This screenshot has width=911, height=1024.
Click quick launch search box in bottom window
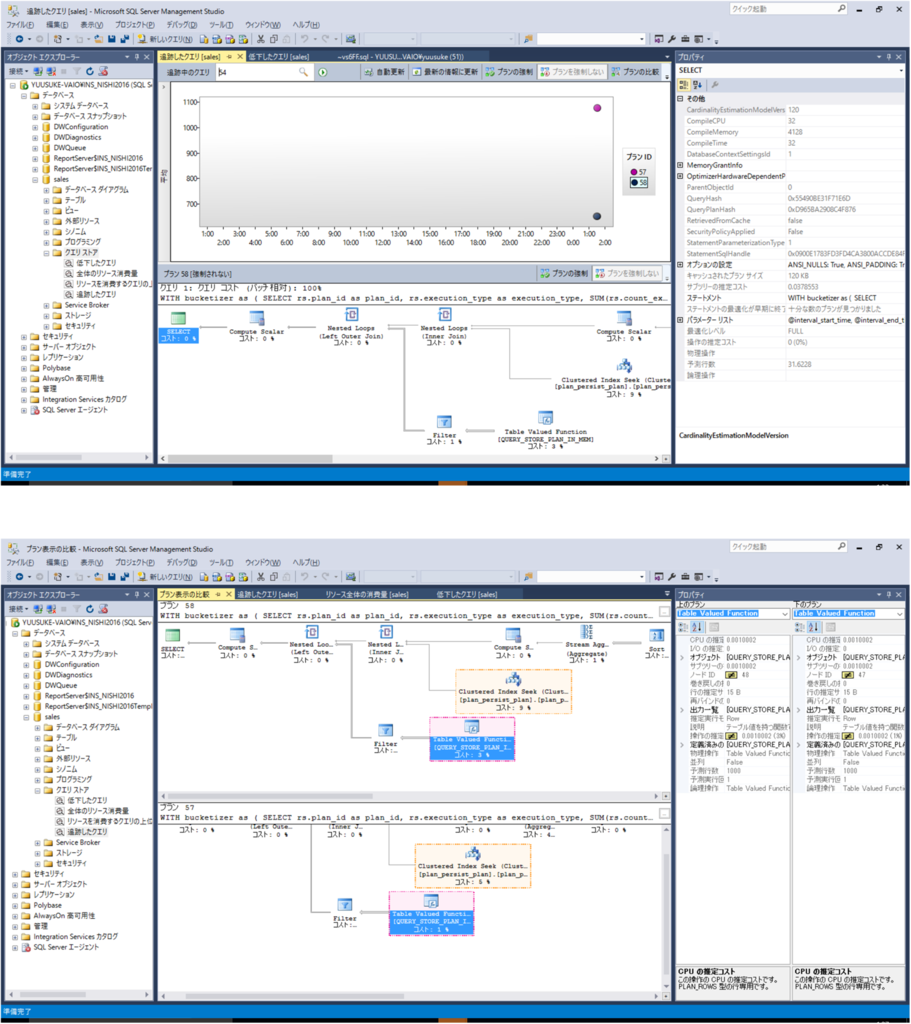pos(788,547)
